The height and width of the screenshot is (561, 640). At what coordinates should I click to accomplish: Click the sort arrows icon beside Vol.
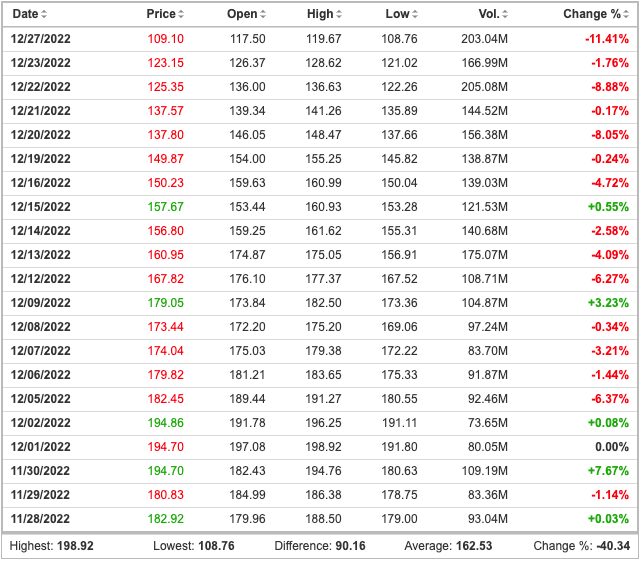tap(505, 14)
